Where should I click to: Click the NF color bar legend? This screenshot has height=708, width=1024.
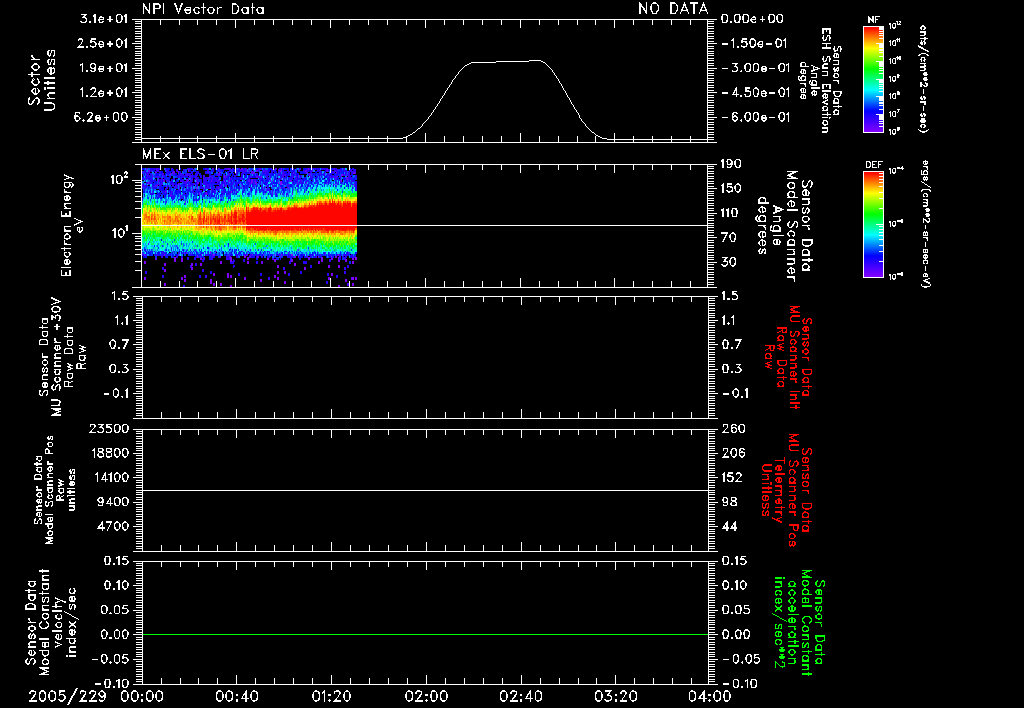coord(873,79)
